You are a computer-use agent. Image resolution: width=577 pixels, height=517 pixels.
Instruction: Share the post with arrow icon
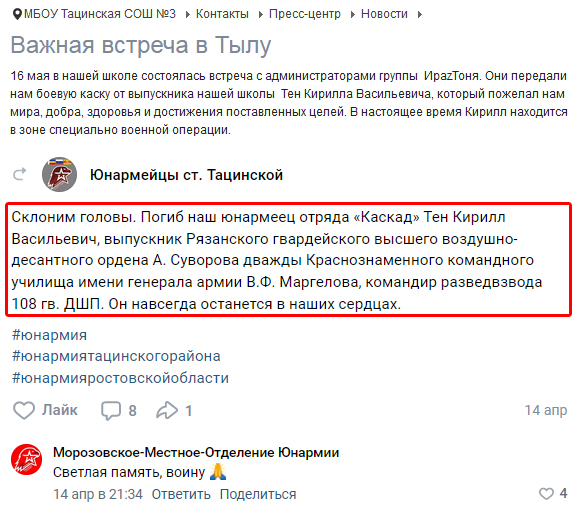click(167, 410)
